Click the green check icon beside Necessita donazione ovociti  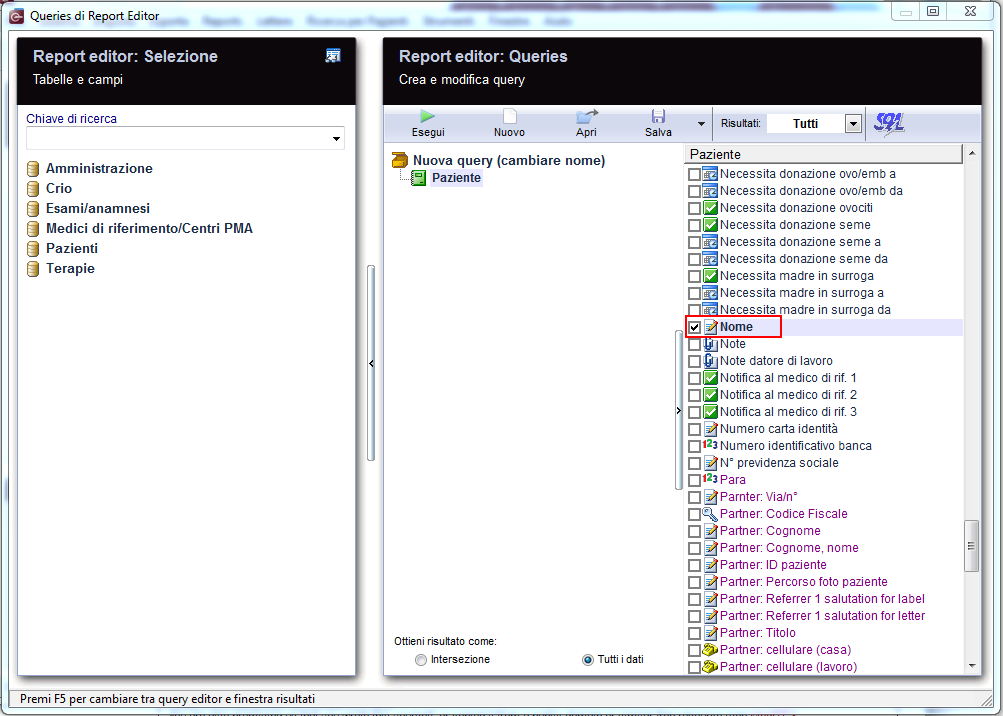click(x=710, y=208)
